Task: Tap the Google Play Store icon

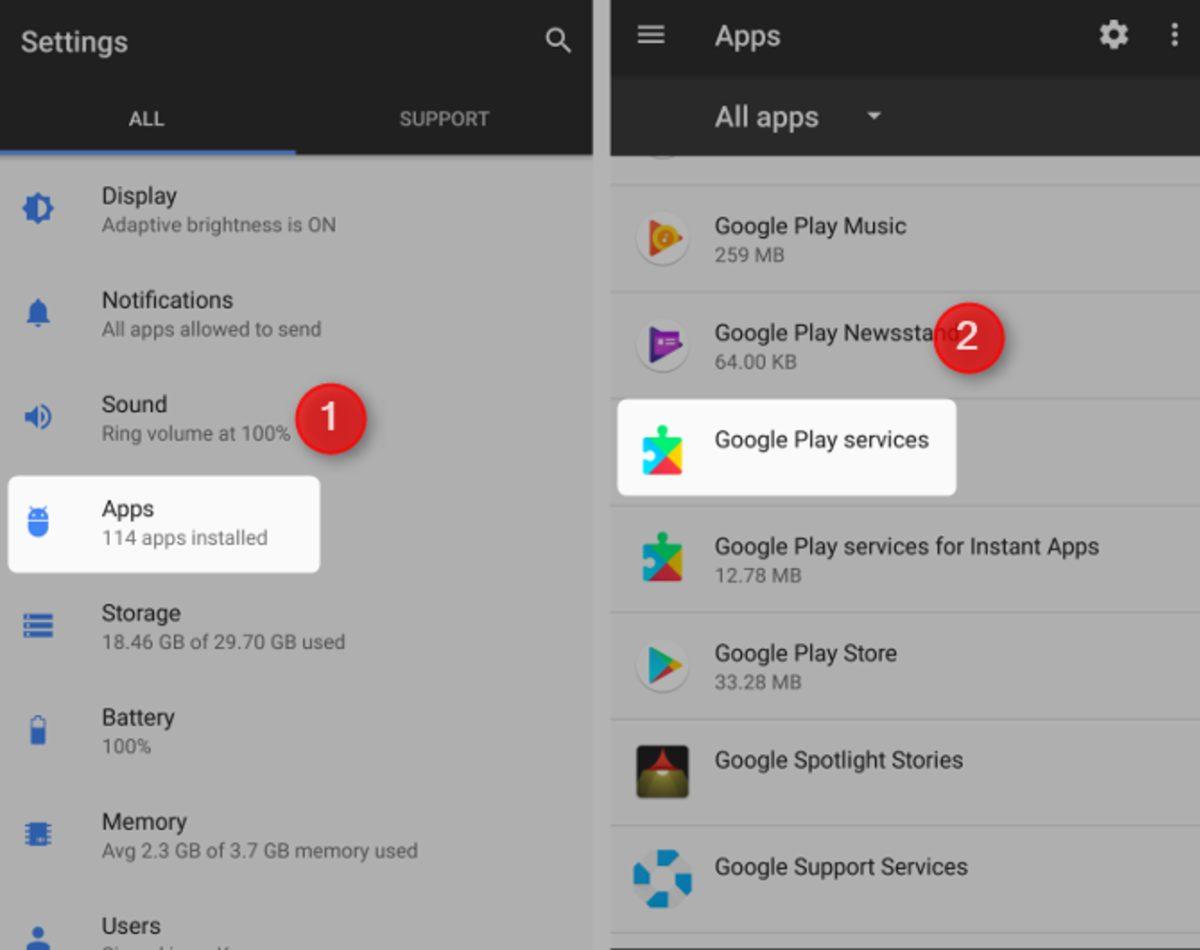Action: [x=662, y=666]
